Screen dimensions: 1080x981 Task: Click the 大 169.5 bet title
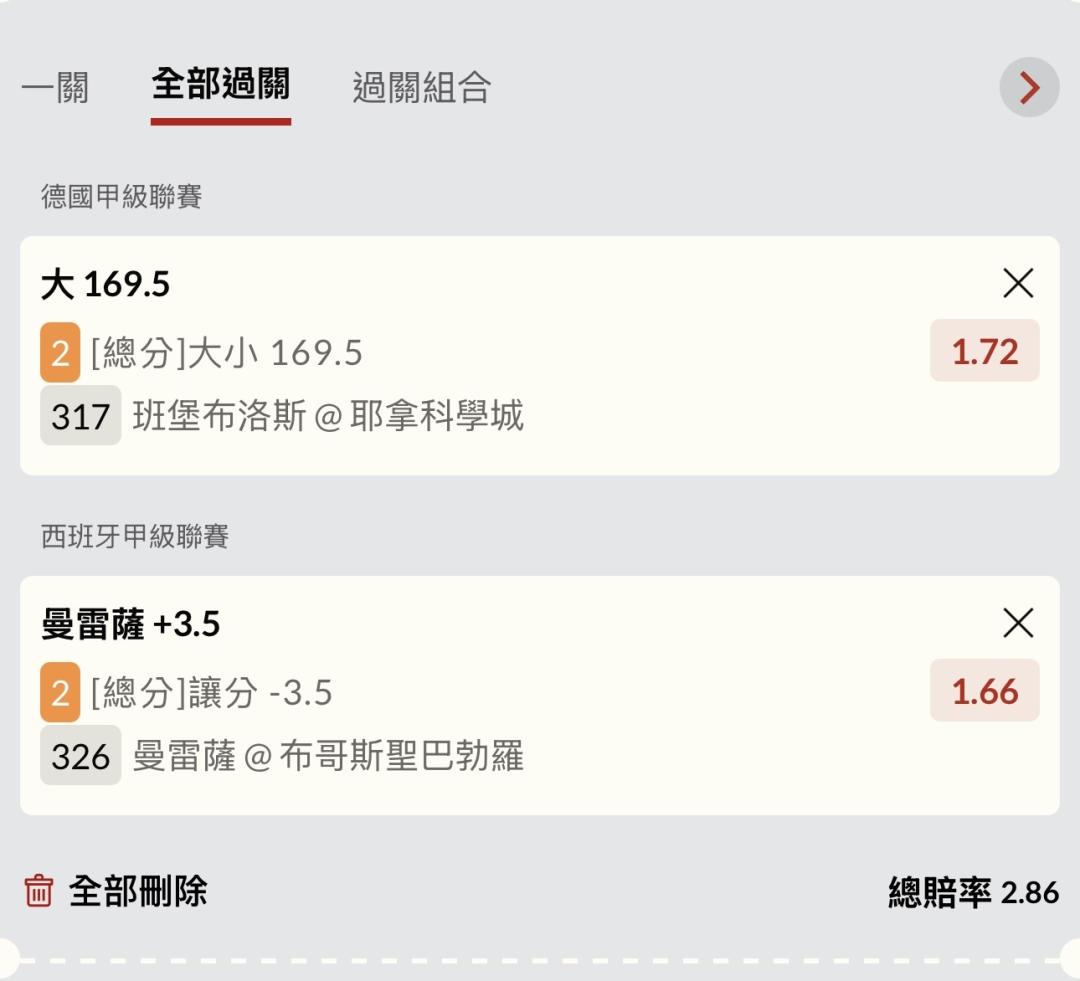[106, 286]
